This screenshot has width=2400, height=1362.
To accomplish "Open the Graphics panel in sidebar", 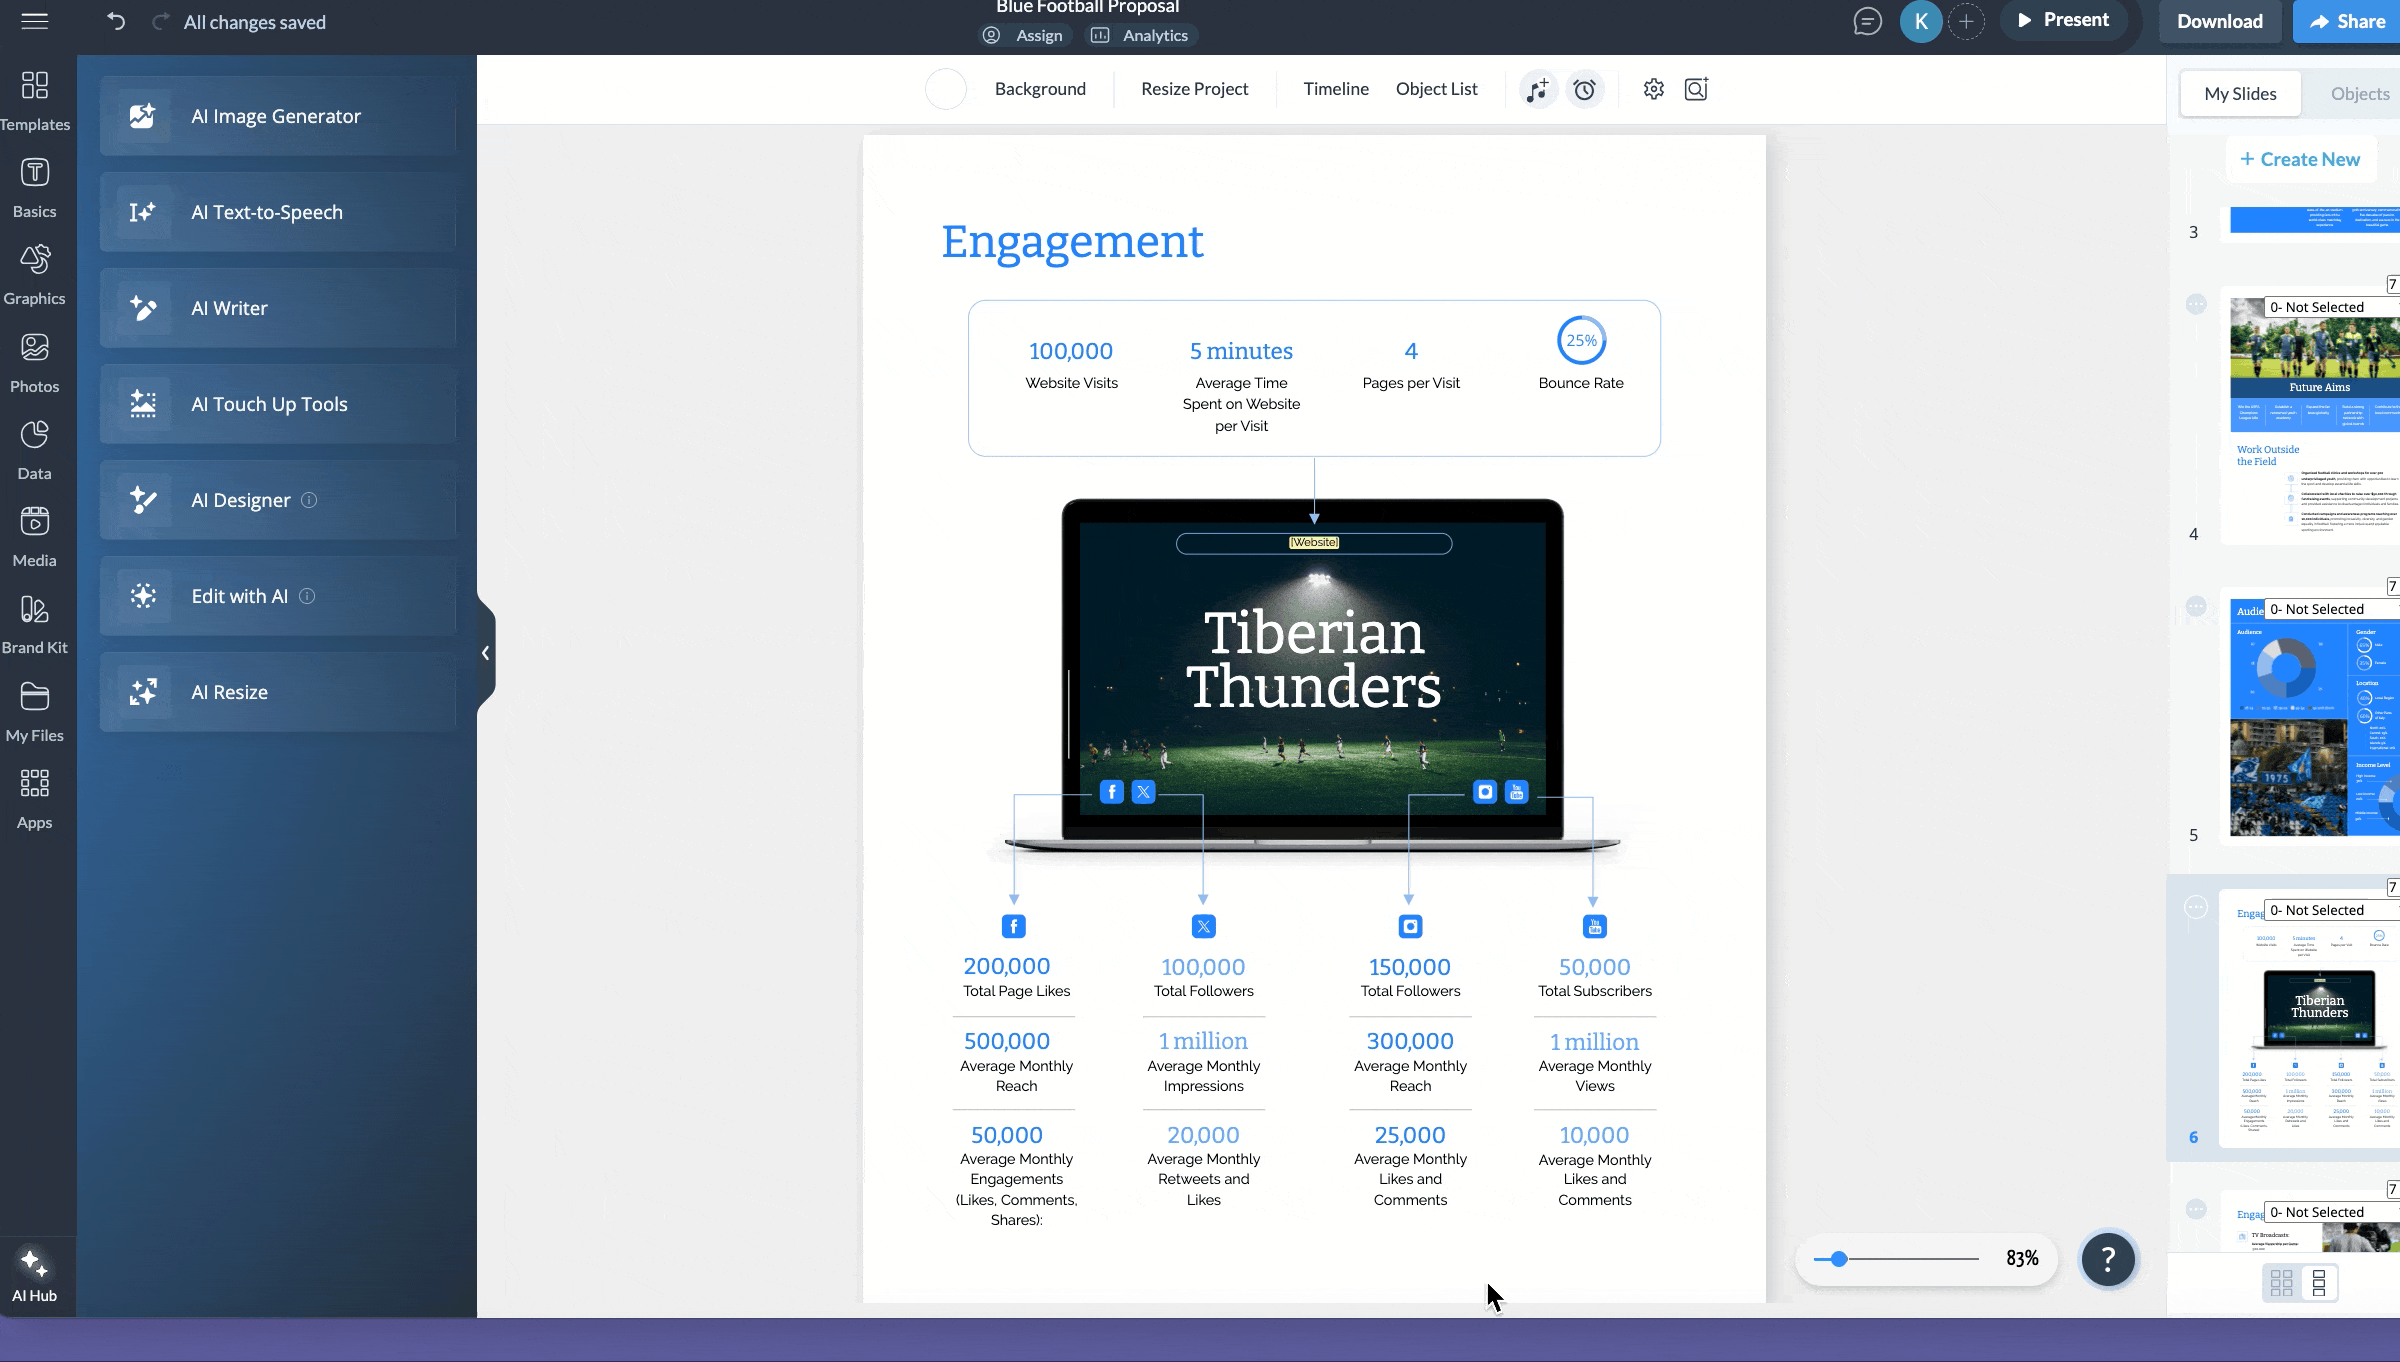I will pyautogui.click(x=35, y=270).
